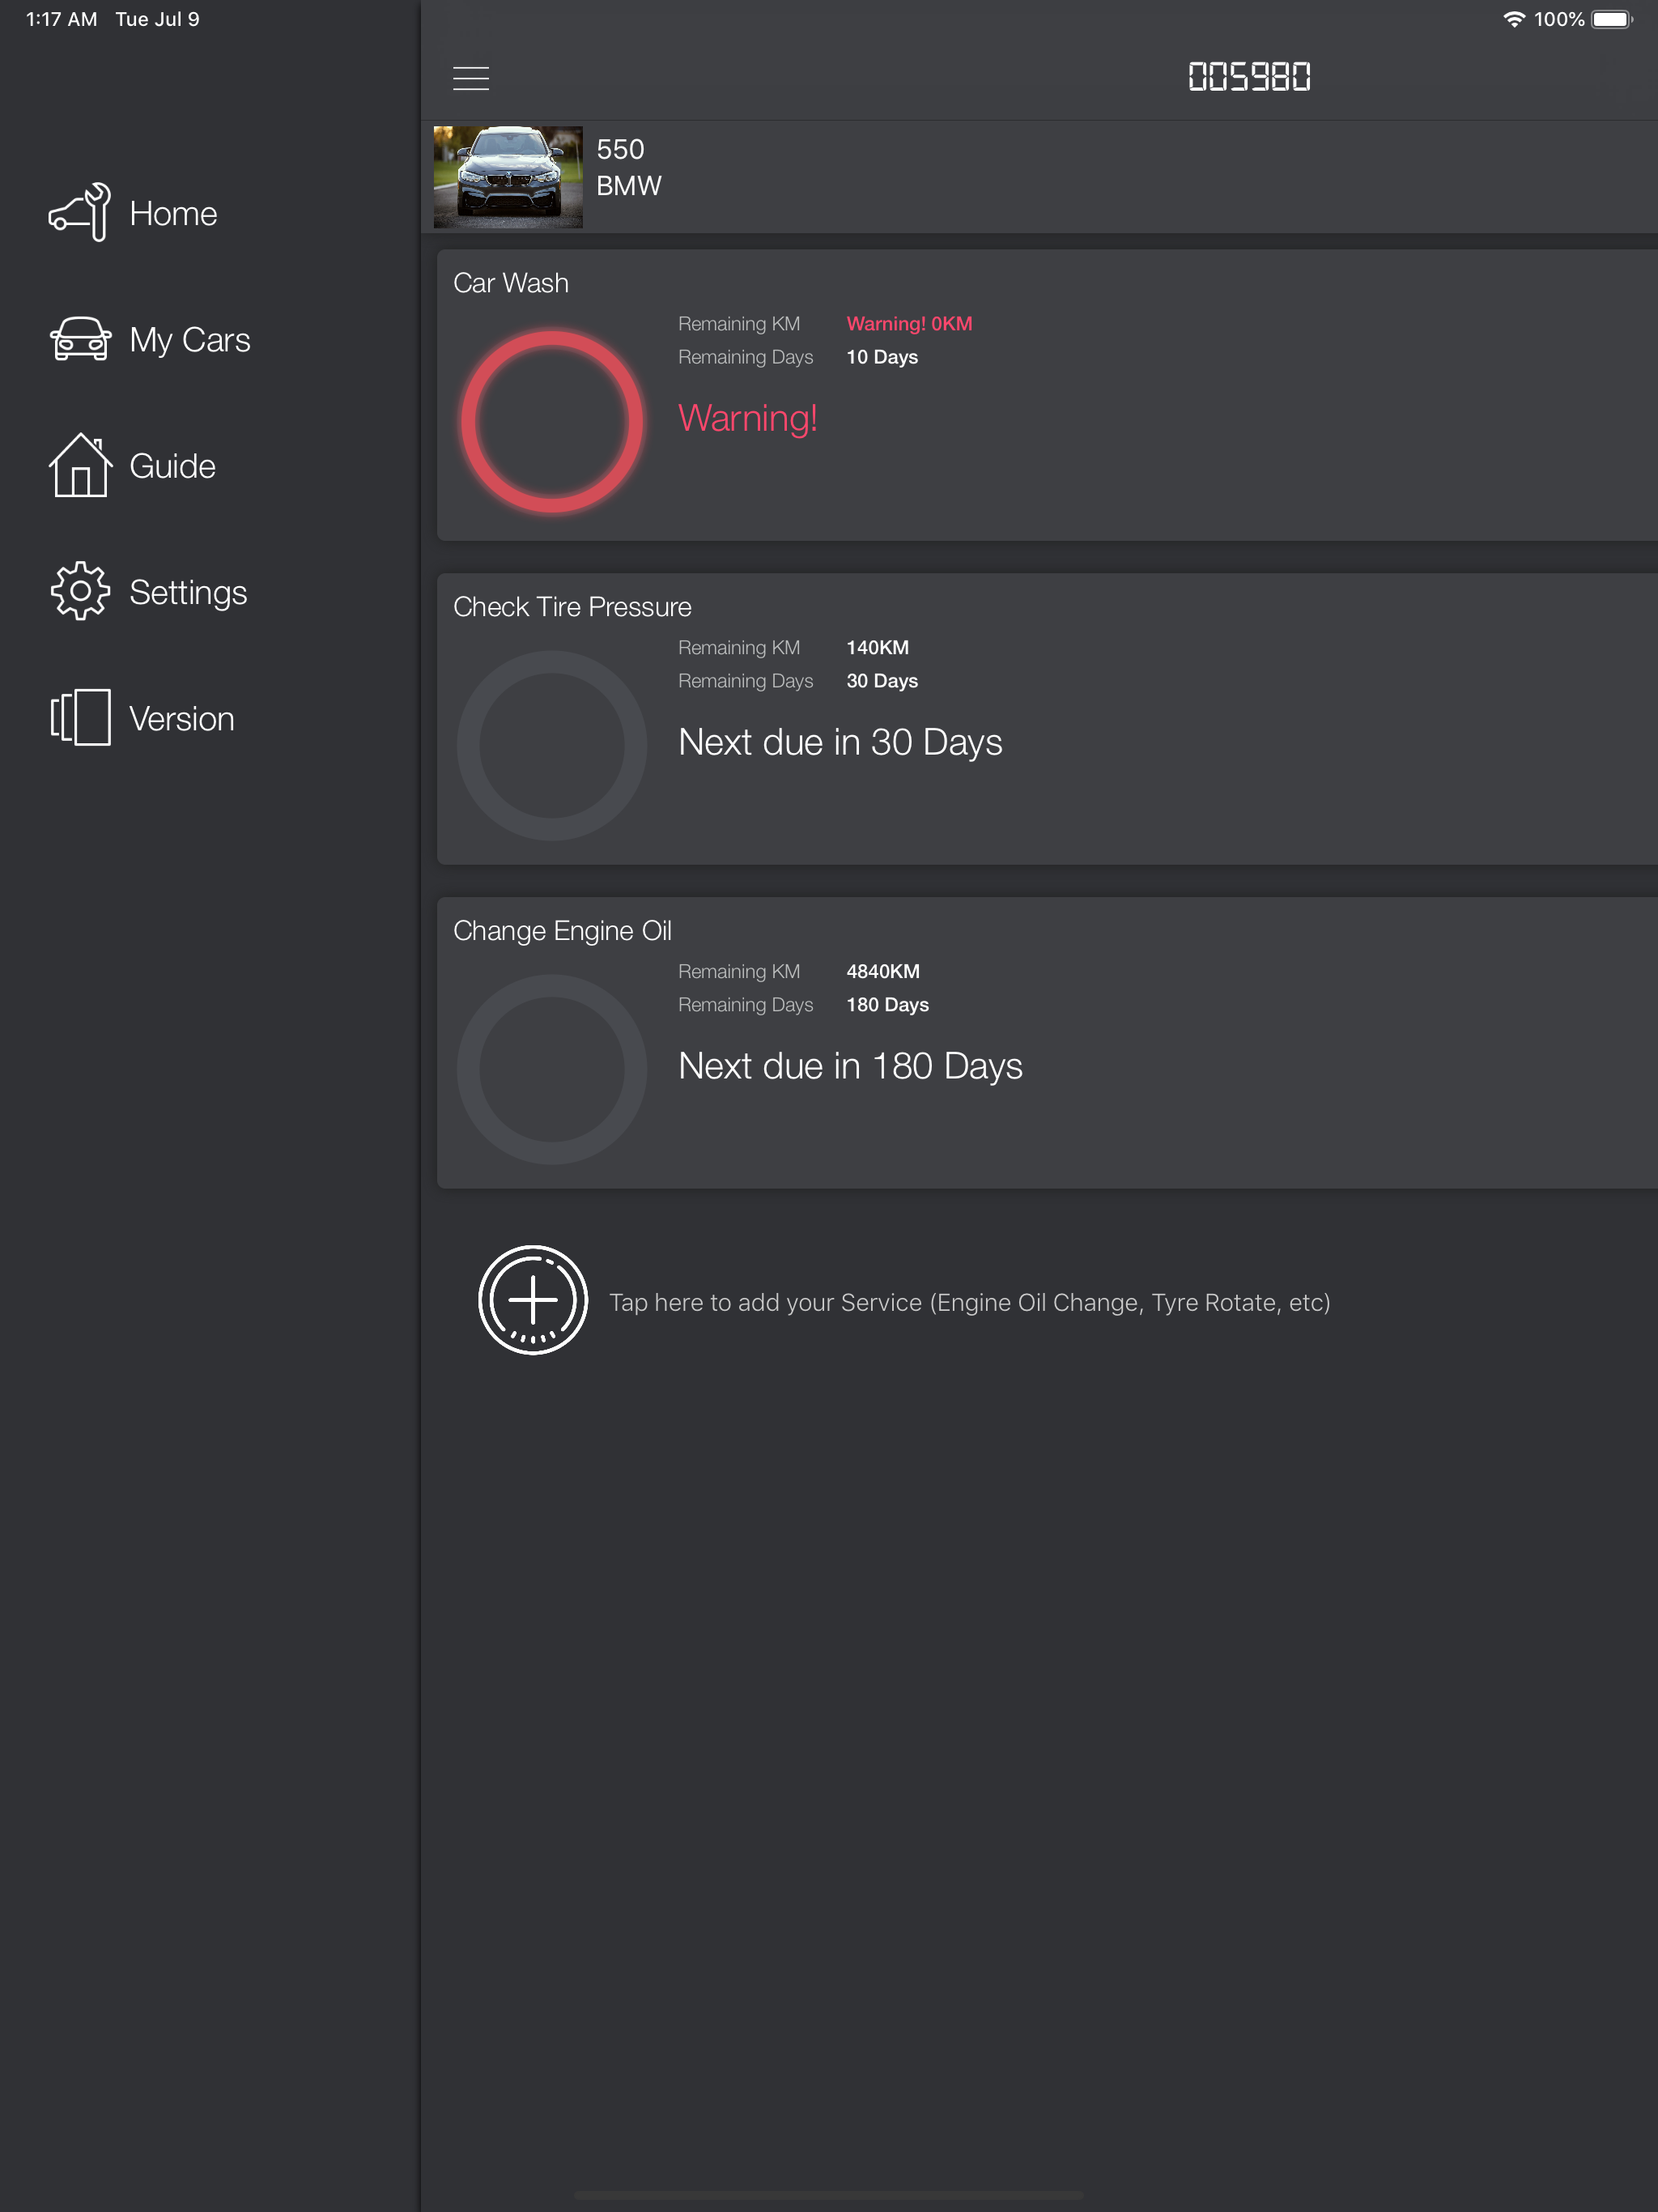Image resolution: width=1658 pixels, height=2212 pixels.
Task: Open the Car Wash service card
Action: pos(1047,395)
